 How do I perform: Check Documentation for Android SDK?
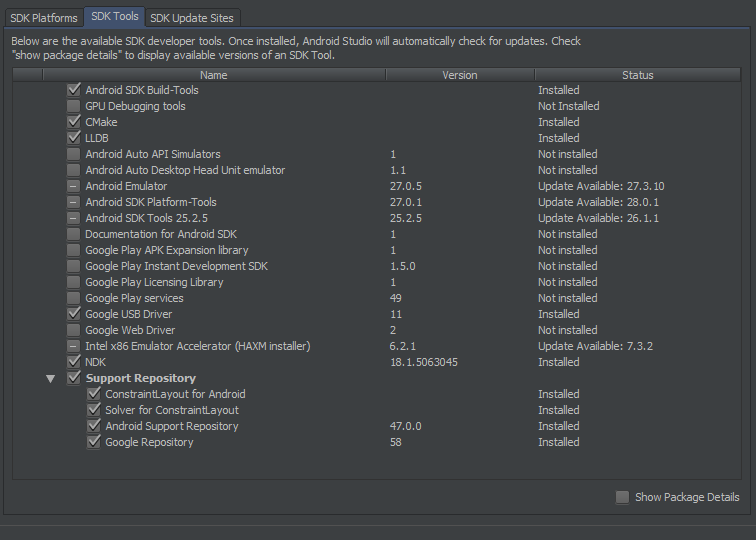(74, 234)
